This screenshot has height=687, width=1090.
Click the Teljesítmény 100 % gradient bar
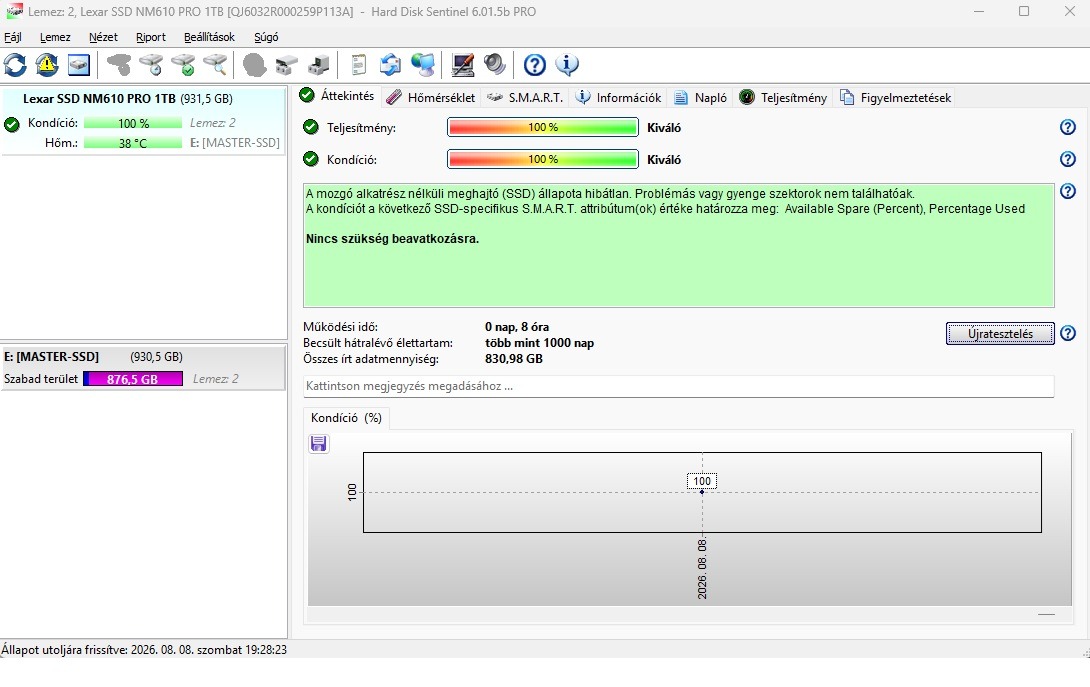point(543,127)
